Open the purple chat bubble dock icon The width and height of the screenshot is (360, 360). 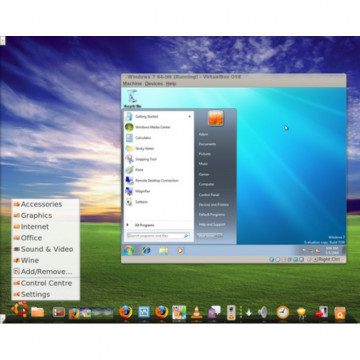(x=214, y=313)
